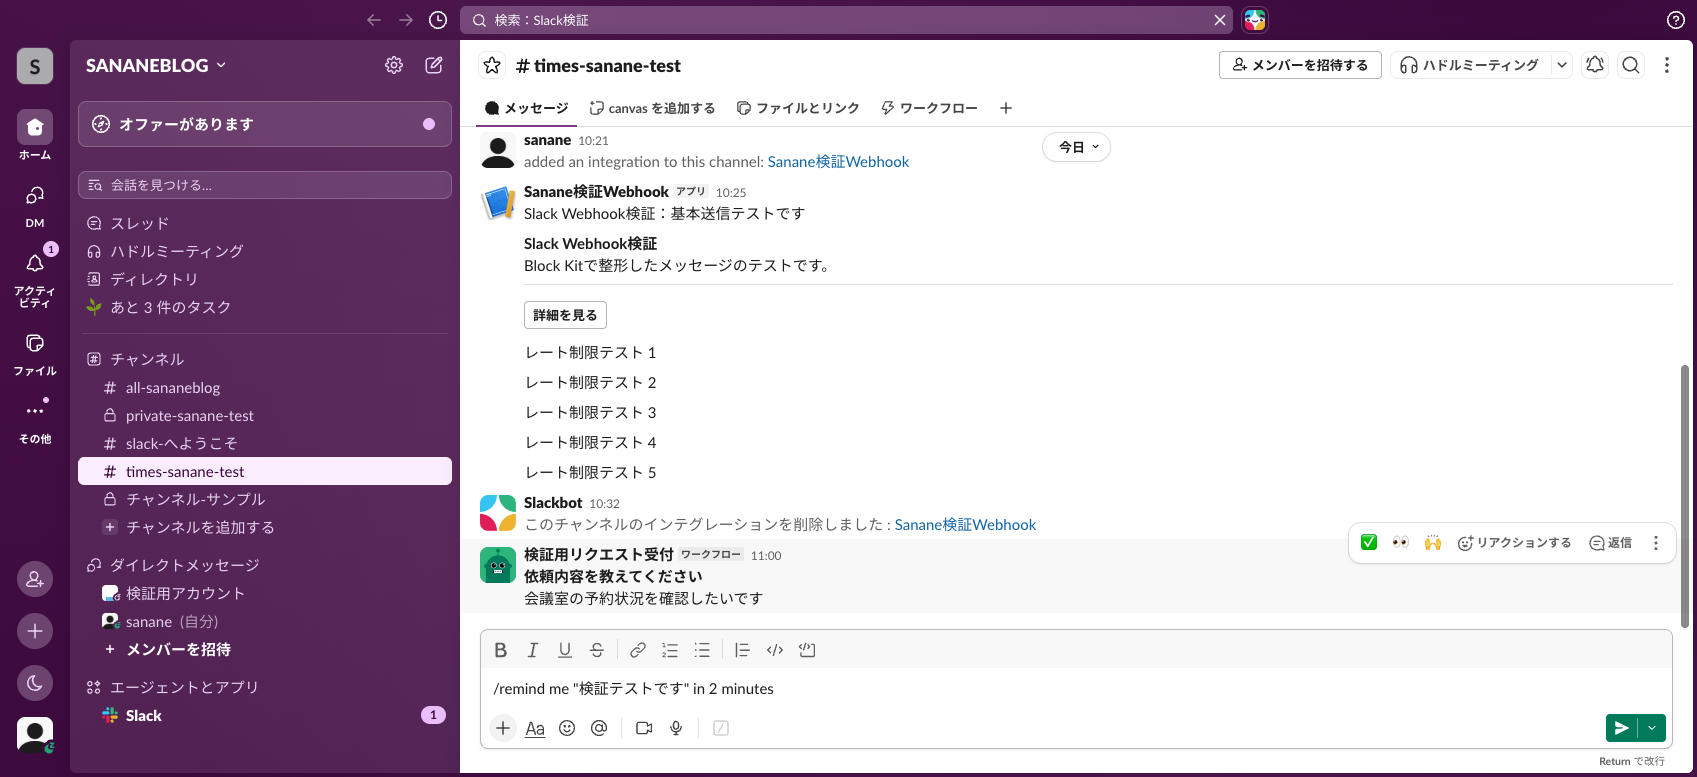The image size is (1697, 777).
Task: Insert bulleted list
Action: (x=702, y=650)
